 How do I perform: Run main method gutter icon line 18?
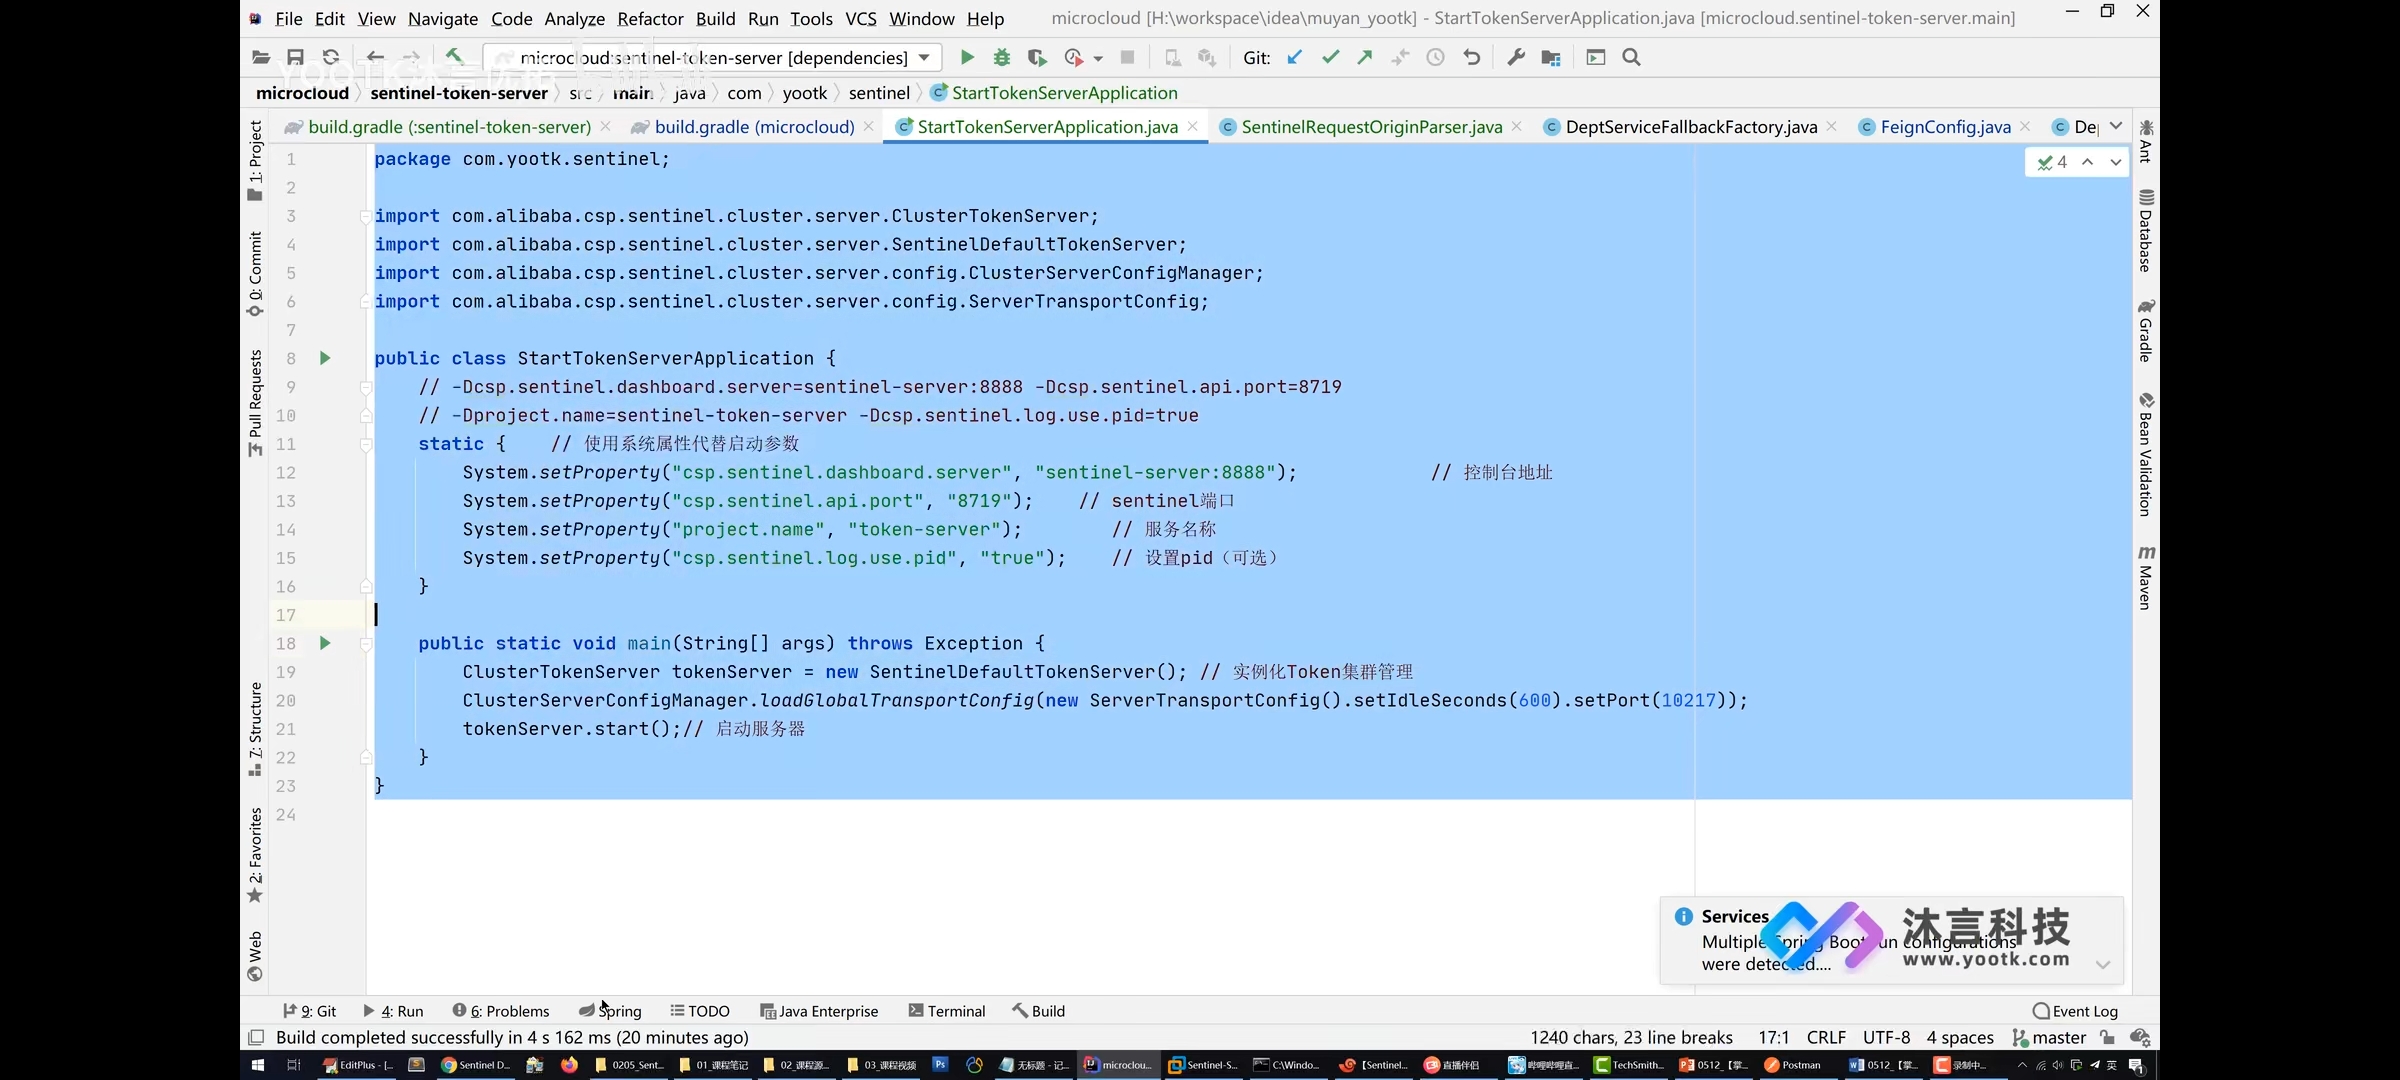325,643
